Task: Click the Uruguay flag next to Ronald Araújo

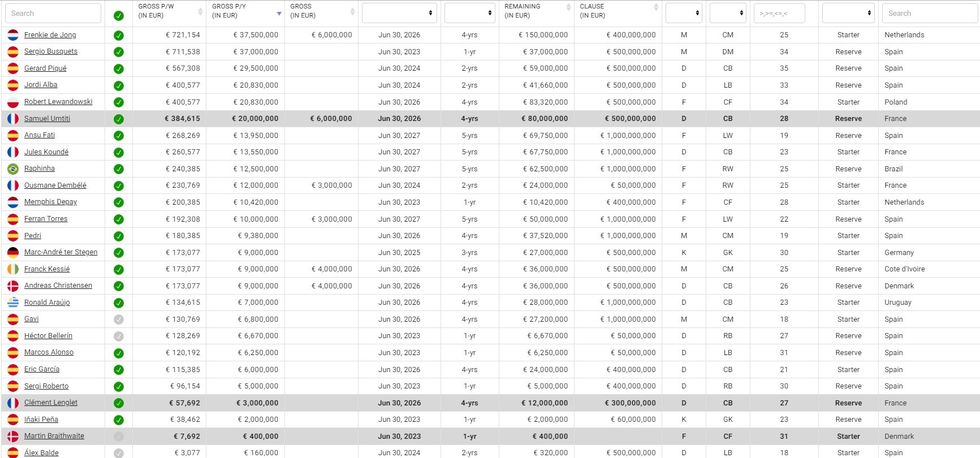Action: point(13,303)
